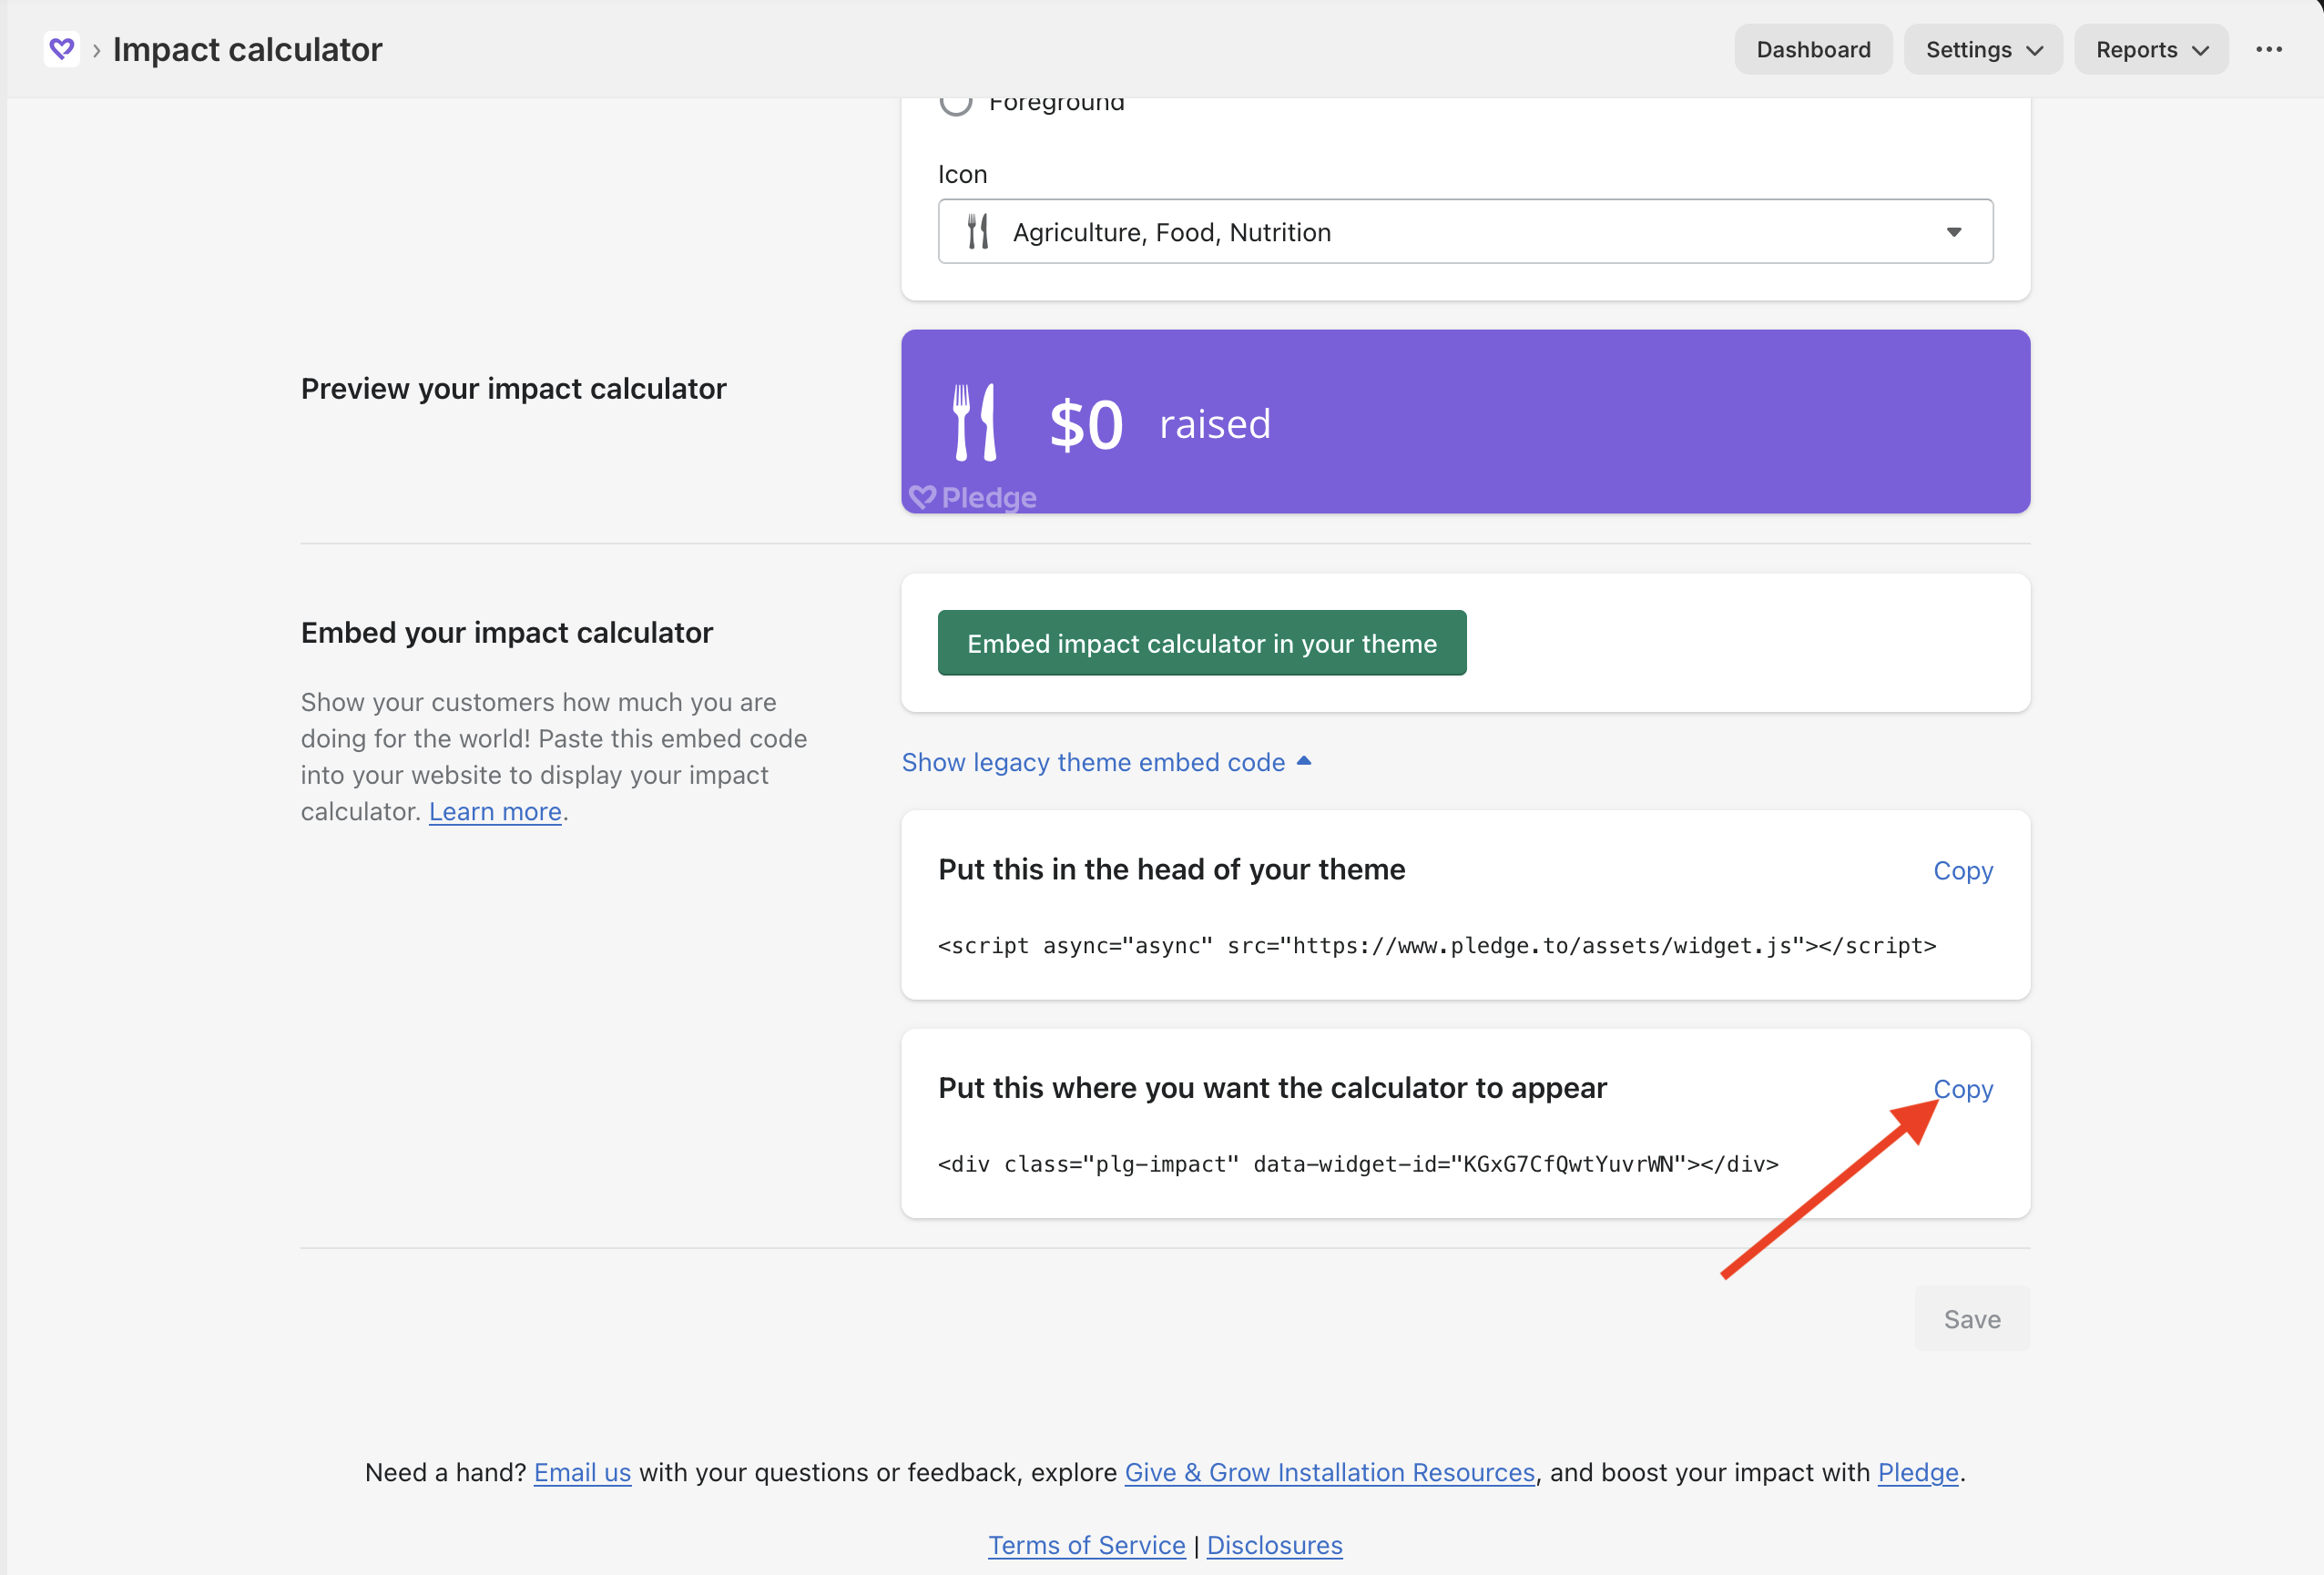Collapse Show legacy theme embed code

[x=1106, y=762]
